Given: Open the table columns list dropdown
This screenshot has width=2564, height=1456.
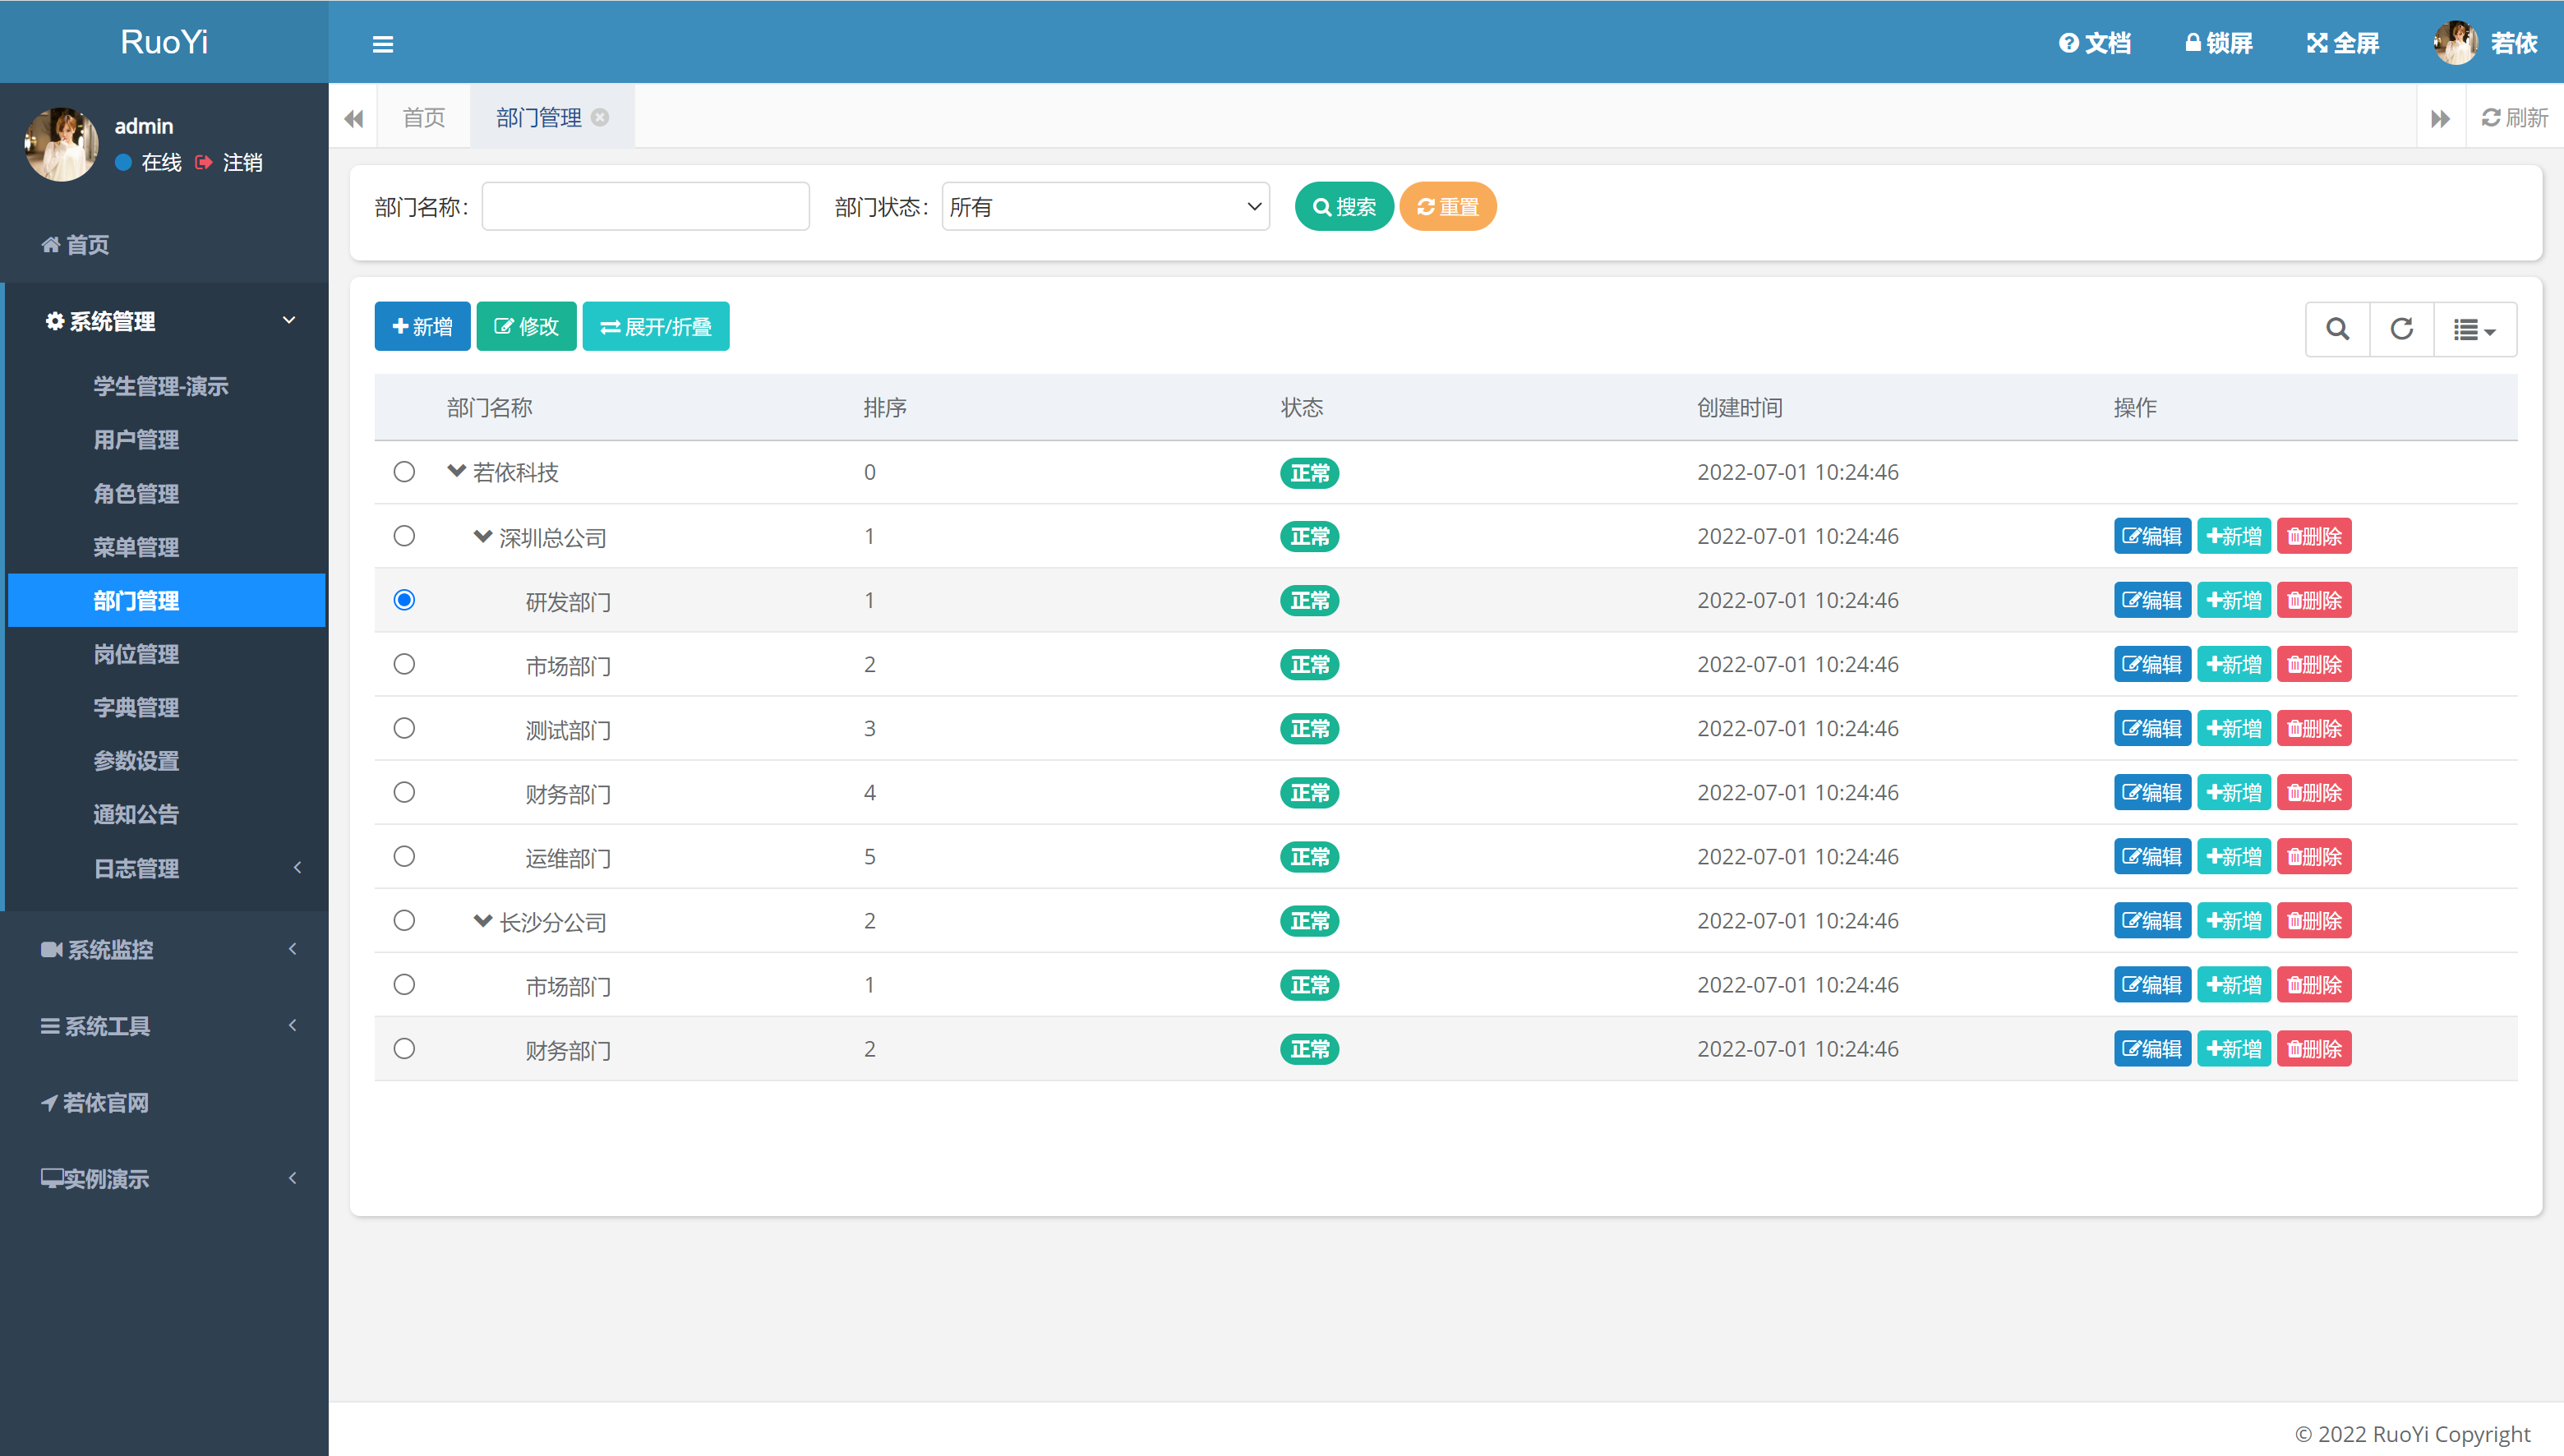Looking at the screenshot, I should coord(2475,329).
